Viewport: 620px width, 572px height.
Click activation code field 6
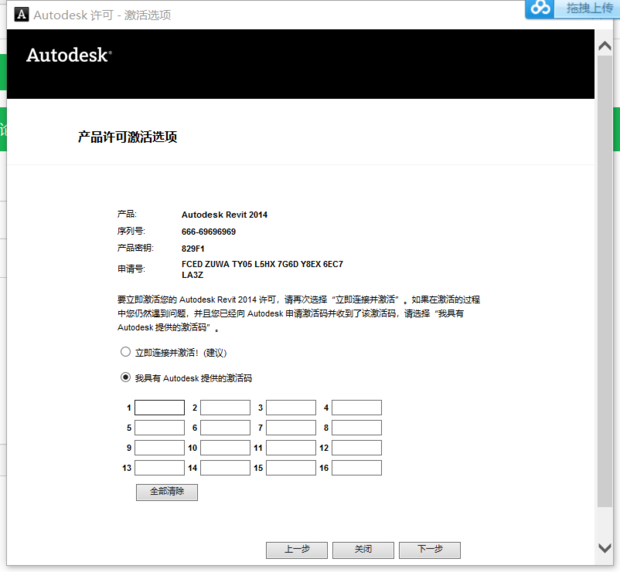[x=225, y=428]
